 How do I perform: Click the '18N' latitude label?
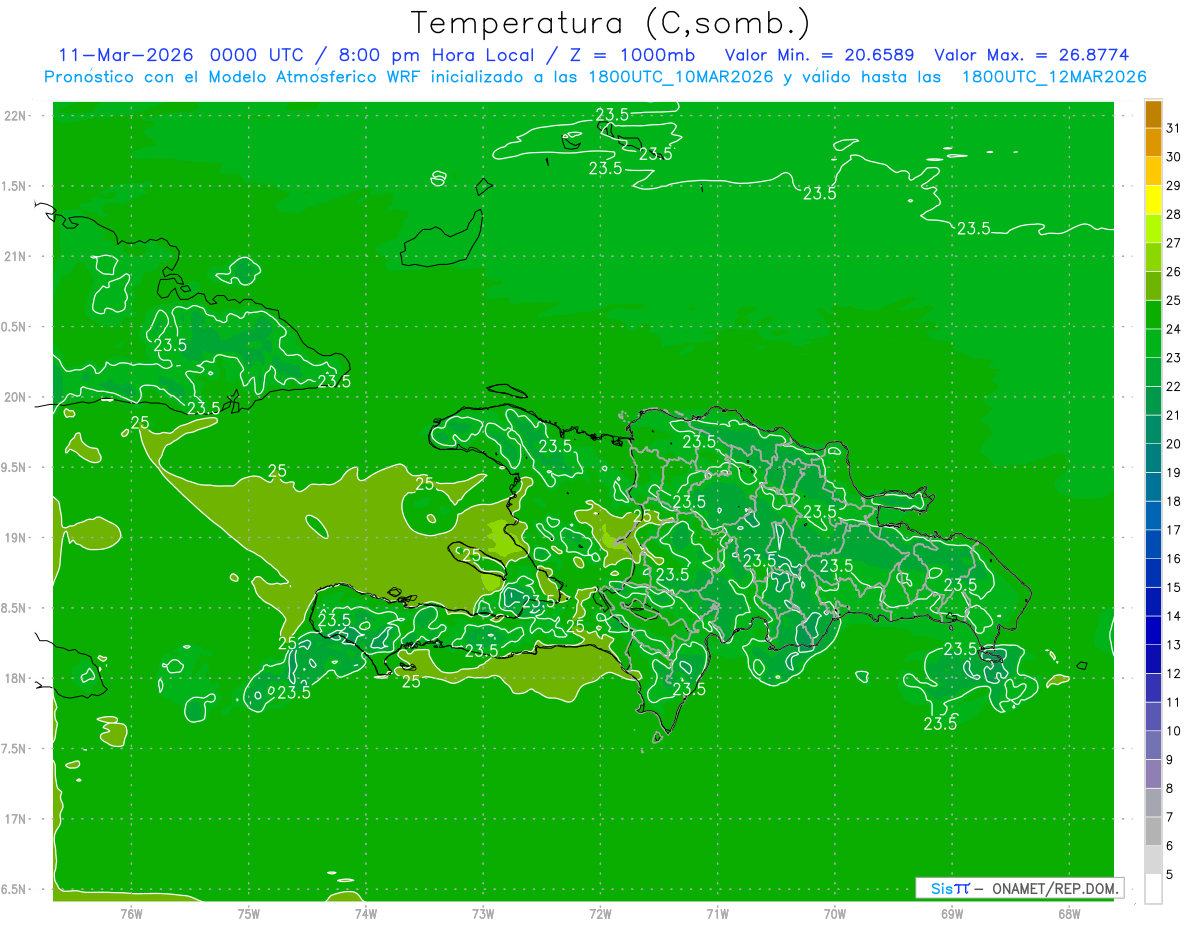15,679
